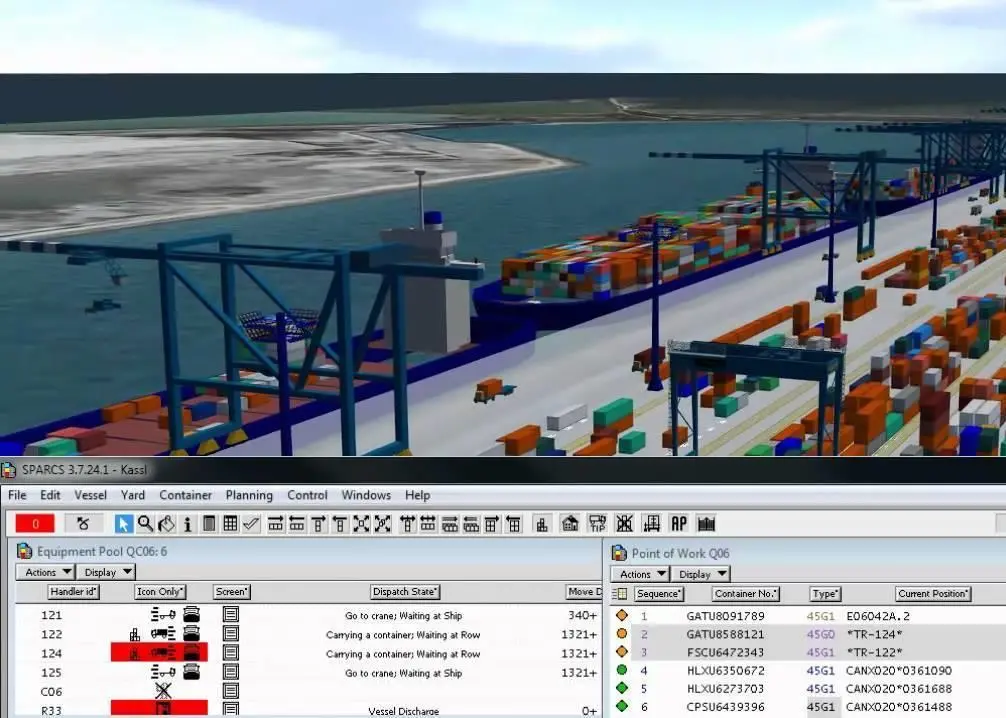Open Actions dropdown in Equipment Pool
Screen dimensions: 1006x718
[45, 572]
